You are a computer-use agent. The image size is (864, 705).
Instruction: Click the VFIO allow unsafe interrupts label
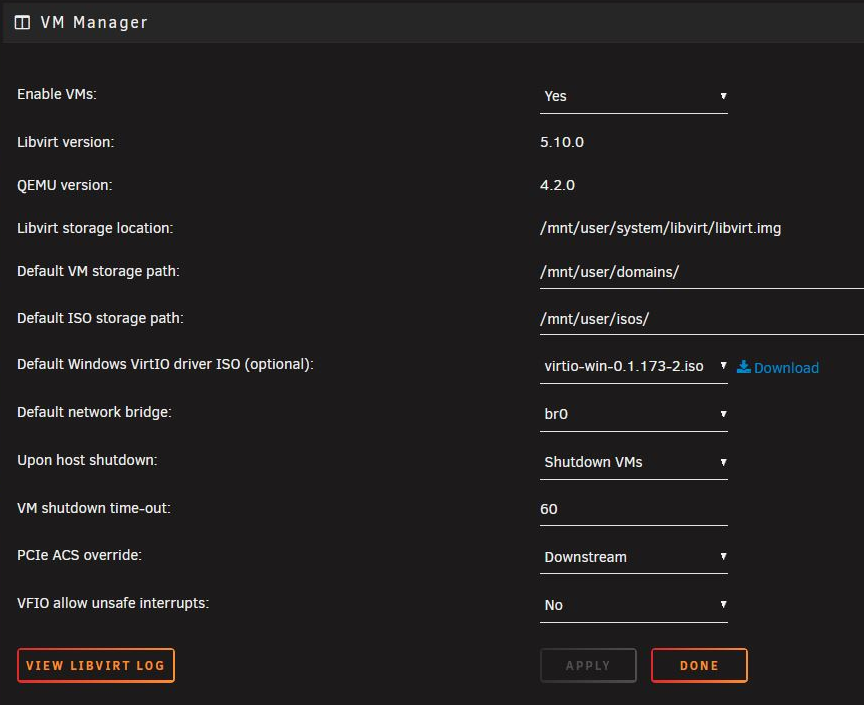(x=113, y=603)
